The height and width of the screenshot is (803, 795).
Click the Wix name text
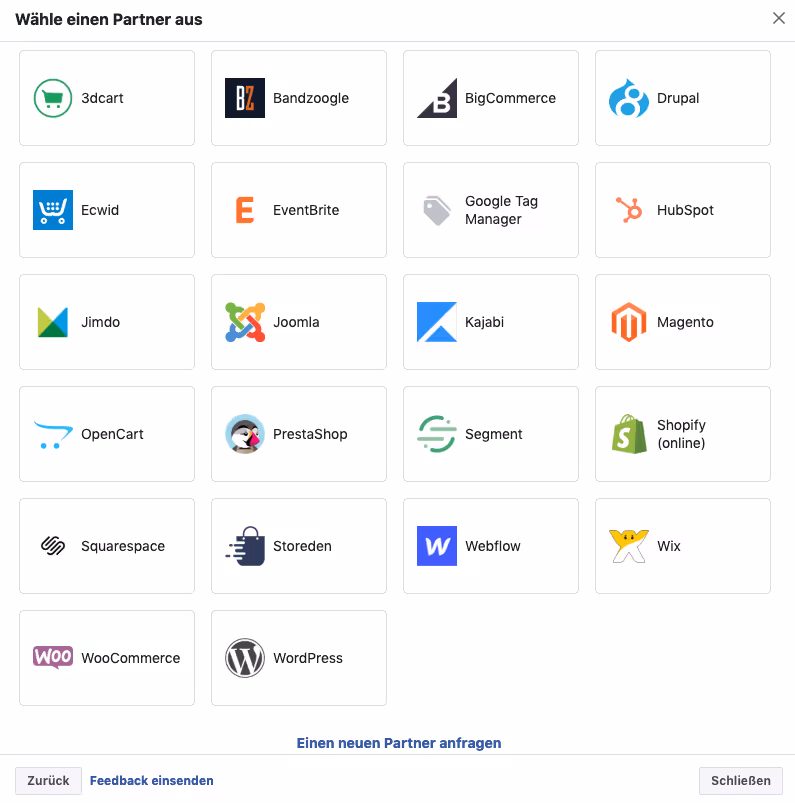tap(669, 546)
